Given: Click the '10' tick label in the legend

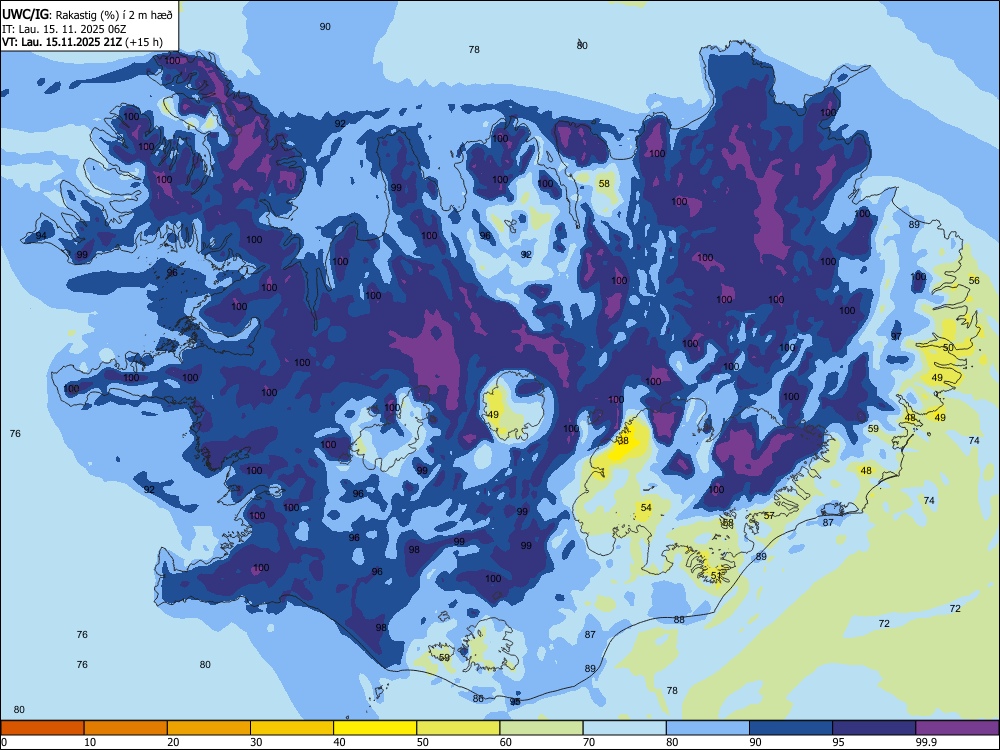Looking at the screenshot, I should coord(90,742).
